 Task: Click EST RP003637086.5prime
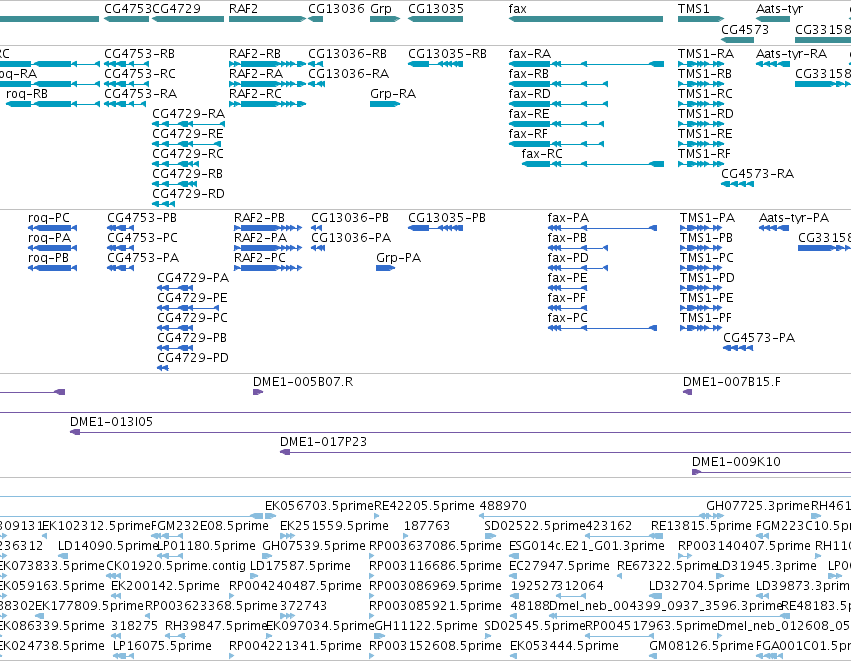coord(435,545)
